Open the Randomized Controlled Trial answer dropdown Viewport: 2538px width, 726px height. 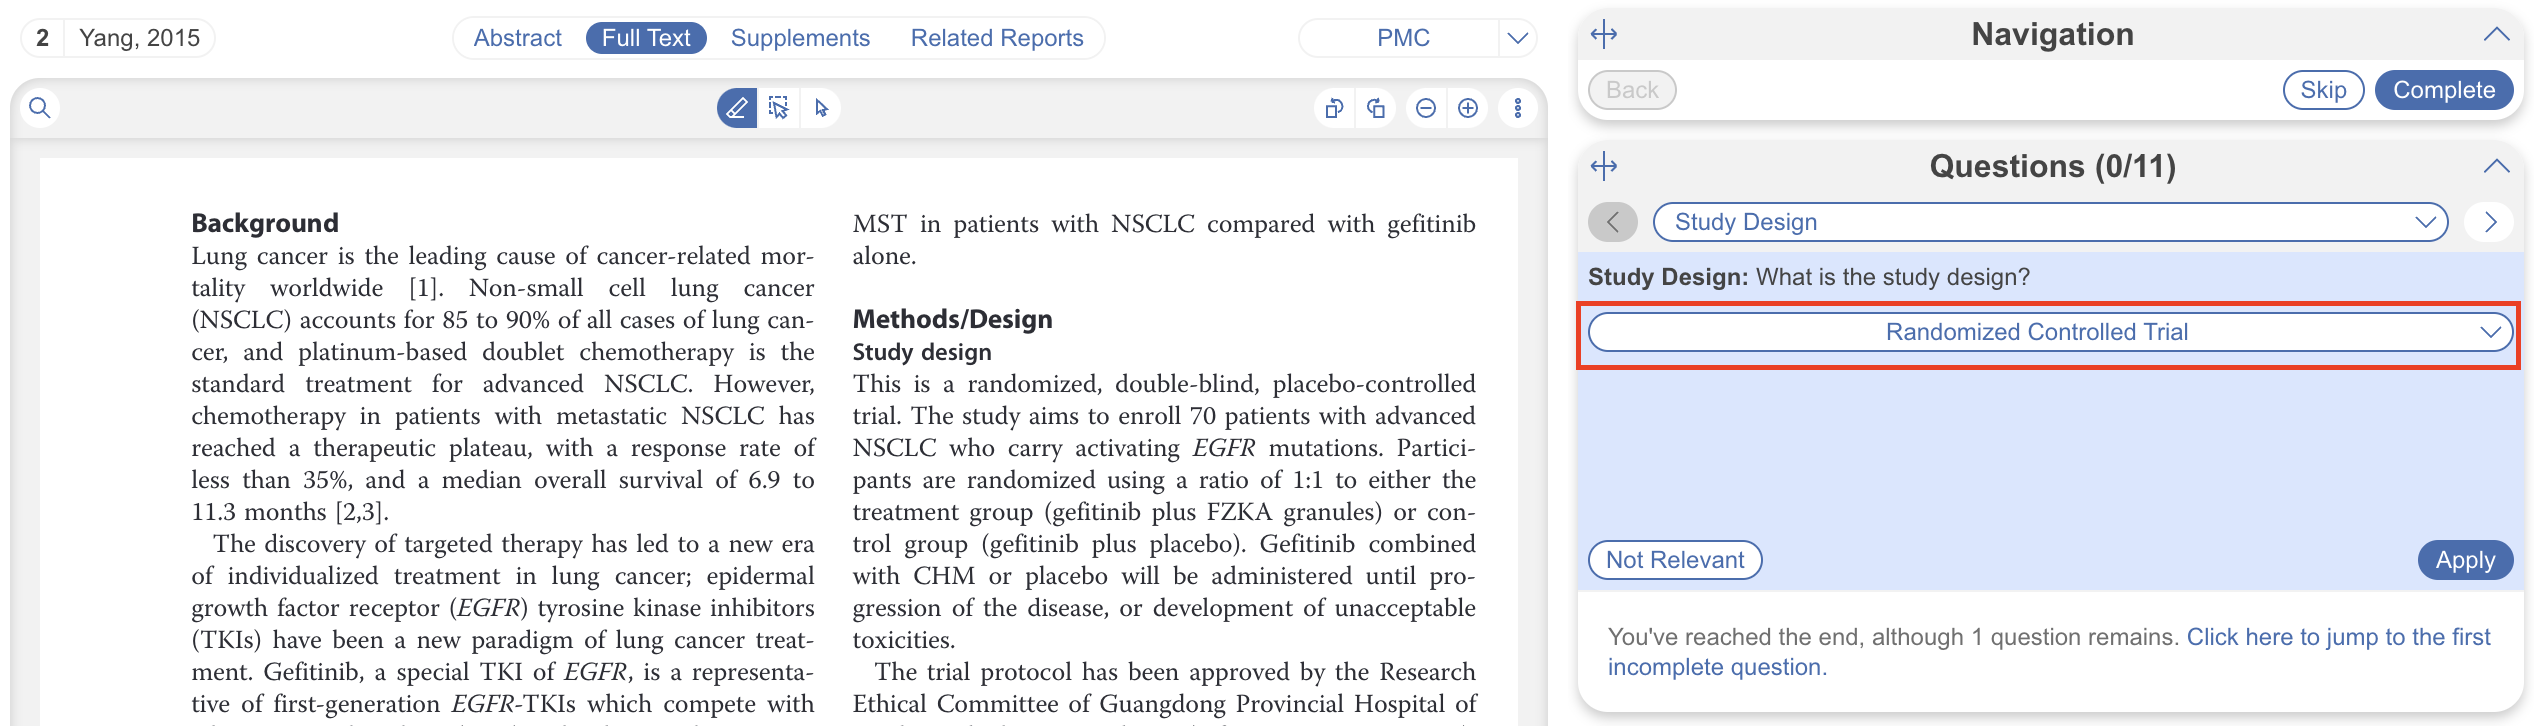[2050, 332]
